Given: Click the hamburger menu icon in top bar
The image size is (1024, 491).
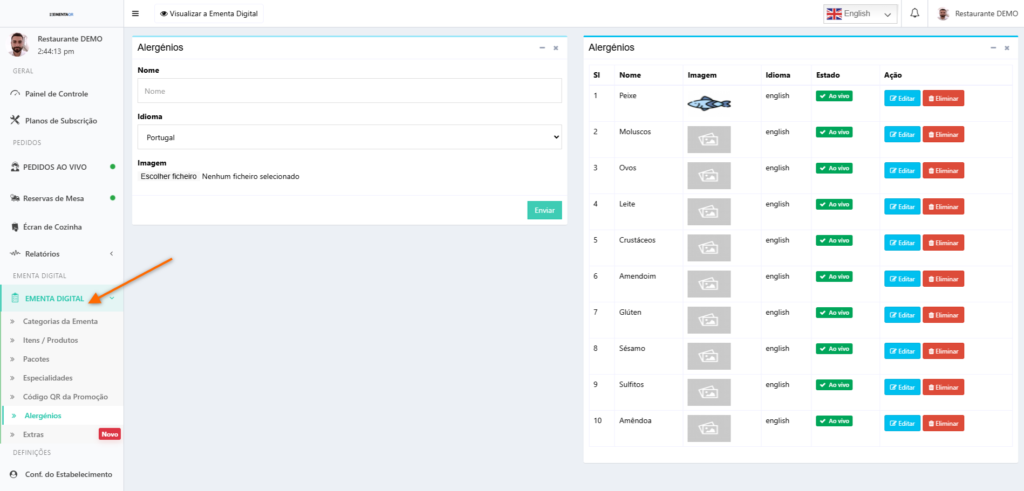Looking at the screenshot, I should pos(136,14).
